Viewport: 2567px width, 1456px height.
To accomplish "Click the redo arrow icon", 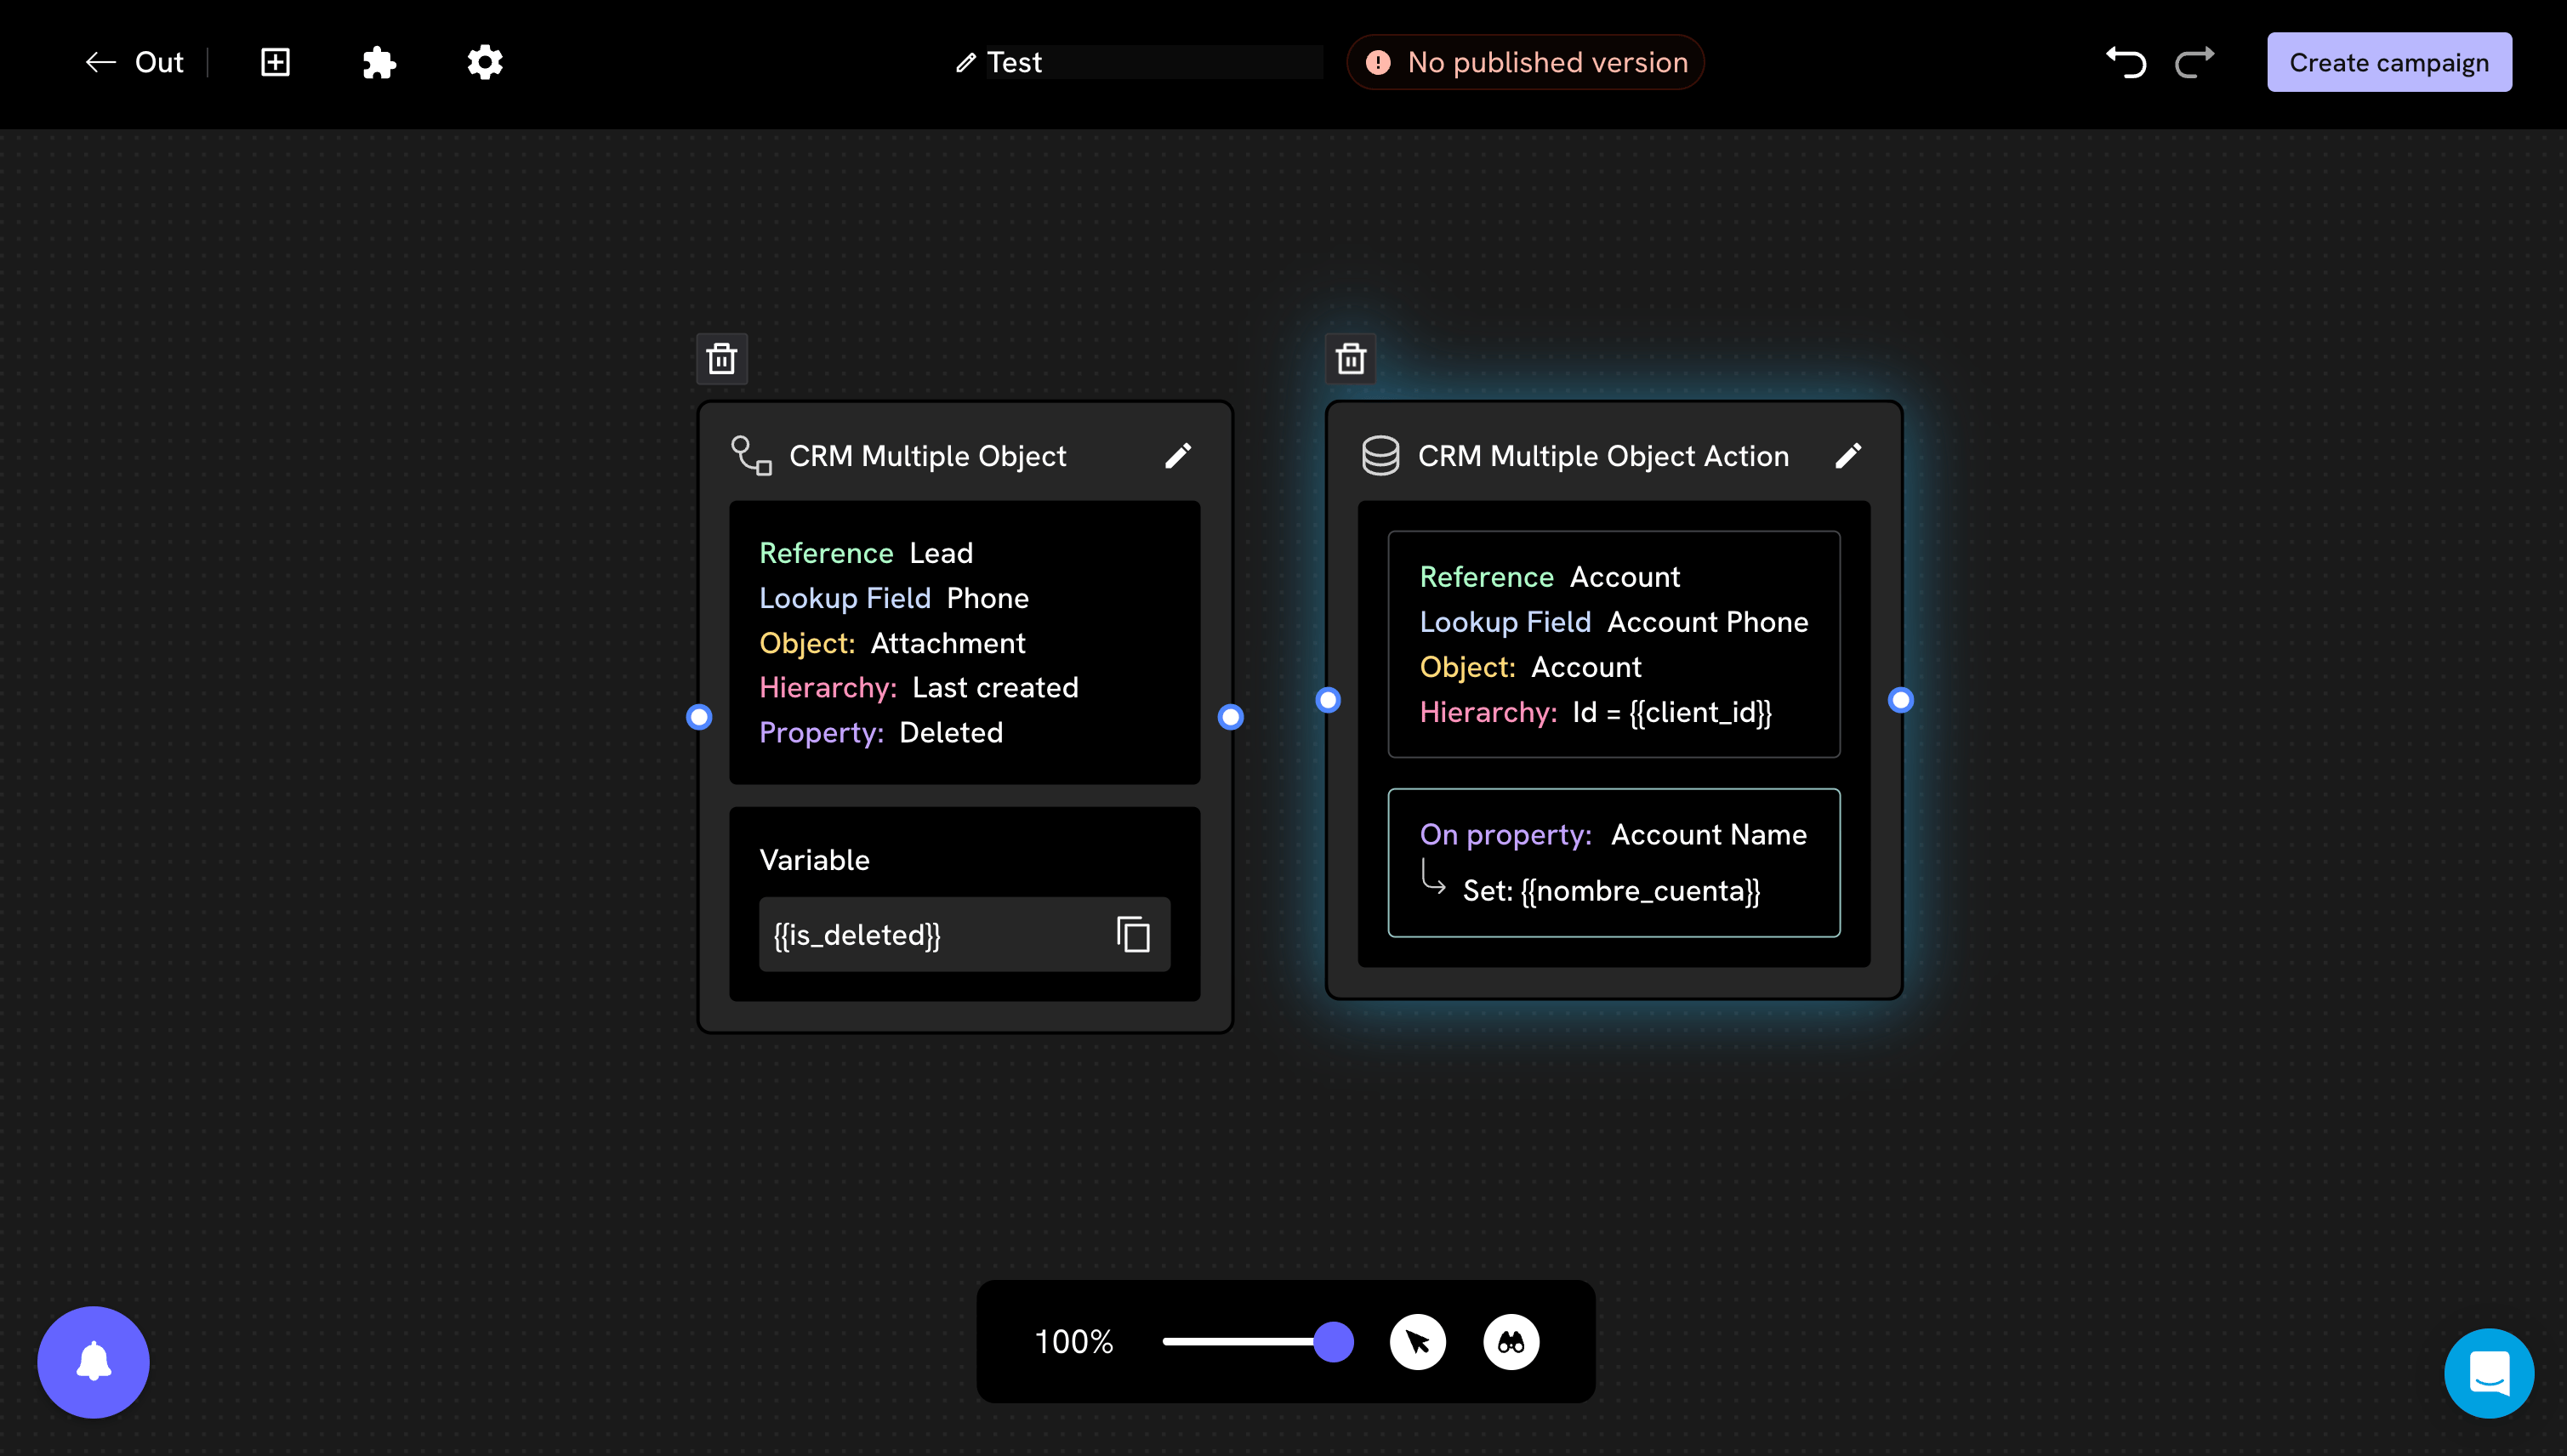I will (2194, 62).
